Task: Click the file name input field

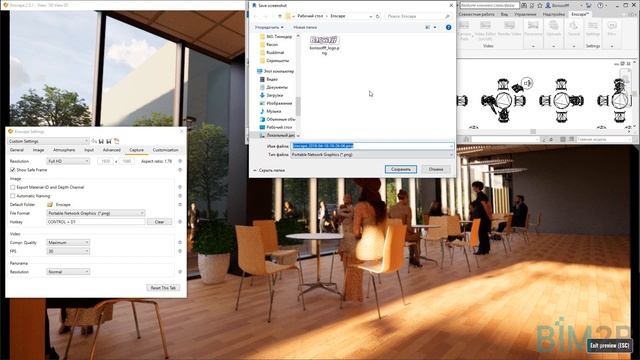Action: 372,146
